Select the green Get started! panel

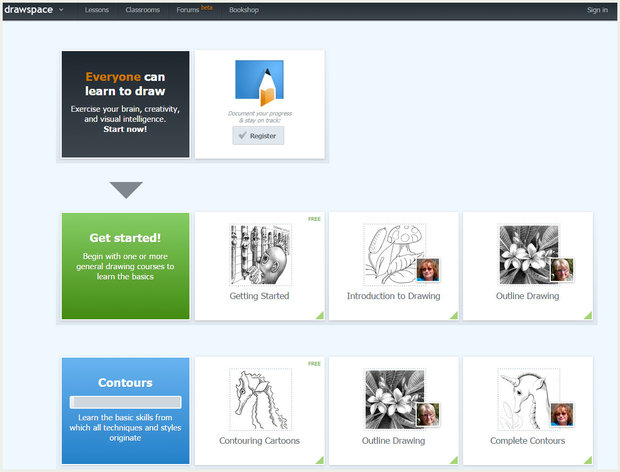[x=125, y=266]
